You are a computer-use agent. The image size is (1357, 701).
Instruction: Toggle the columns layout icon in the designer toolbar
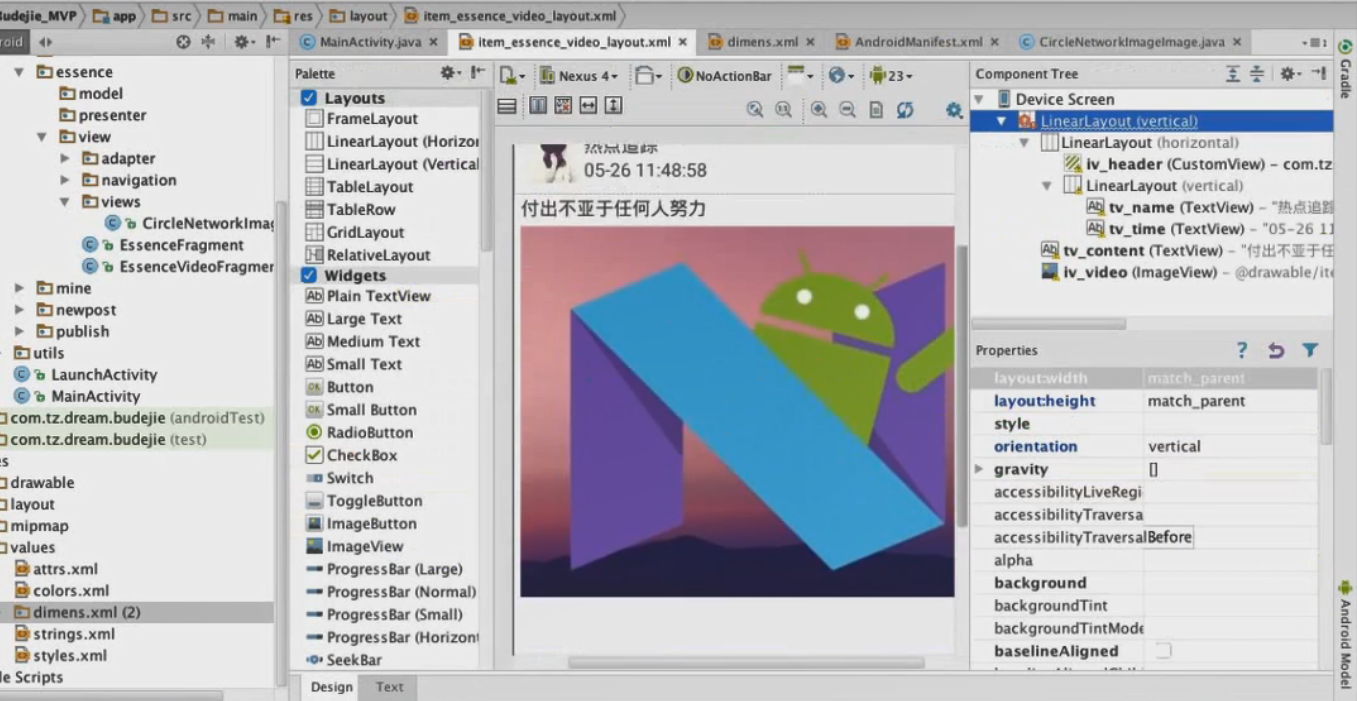click(538, 106)
